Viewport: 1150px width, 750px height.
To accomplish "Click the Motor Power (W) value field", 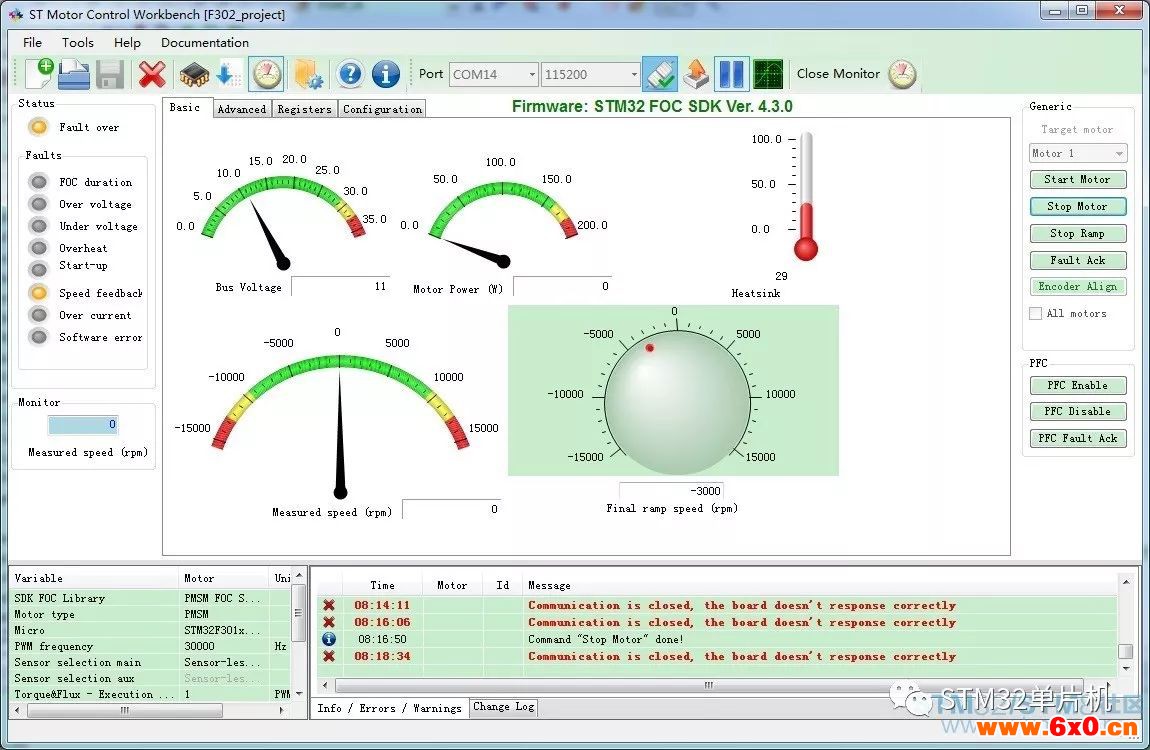I will tap(563, 286).
